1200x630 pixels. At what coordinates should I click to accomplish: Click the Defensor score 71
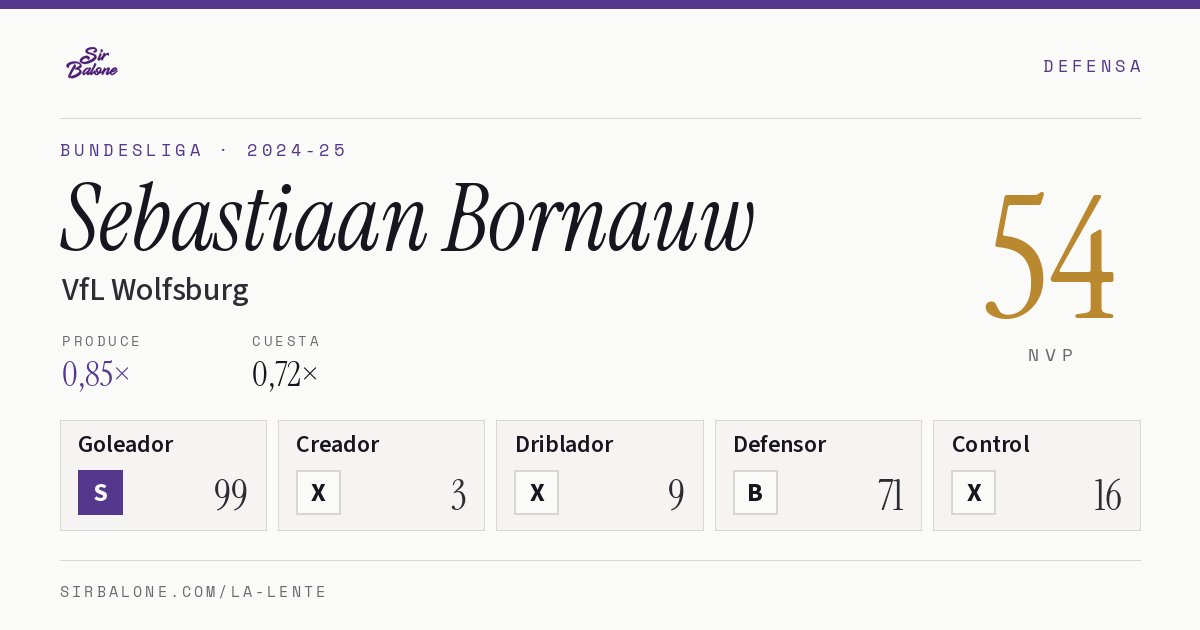click(x=890, y=495)
